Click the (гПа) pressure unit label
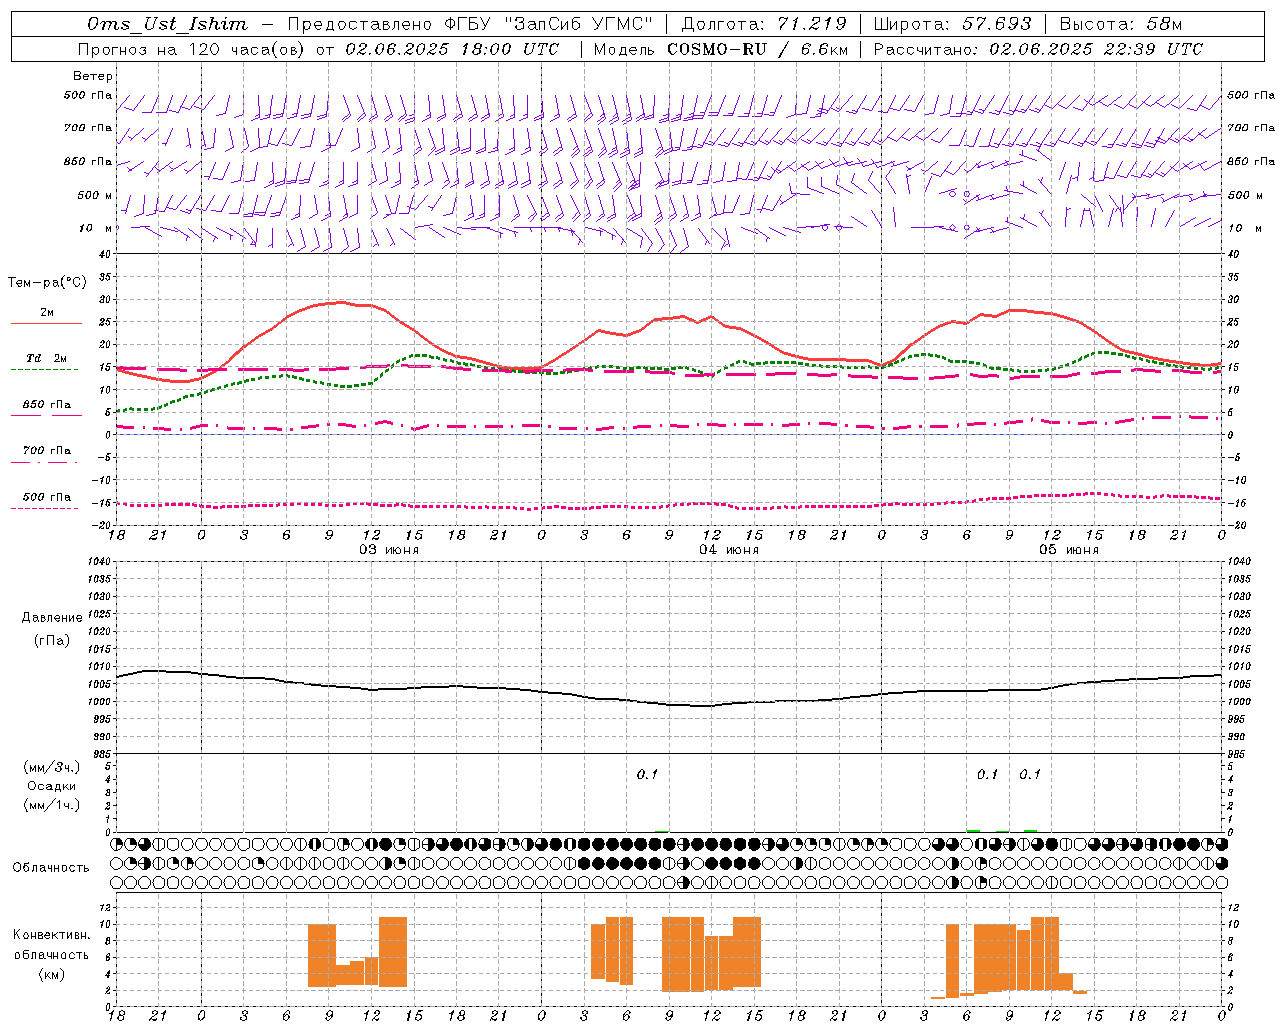The width and height of the screenshot is (1280, 1024). (52, 641)
